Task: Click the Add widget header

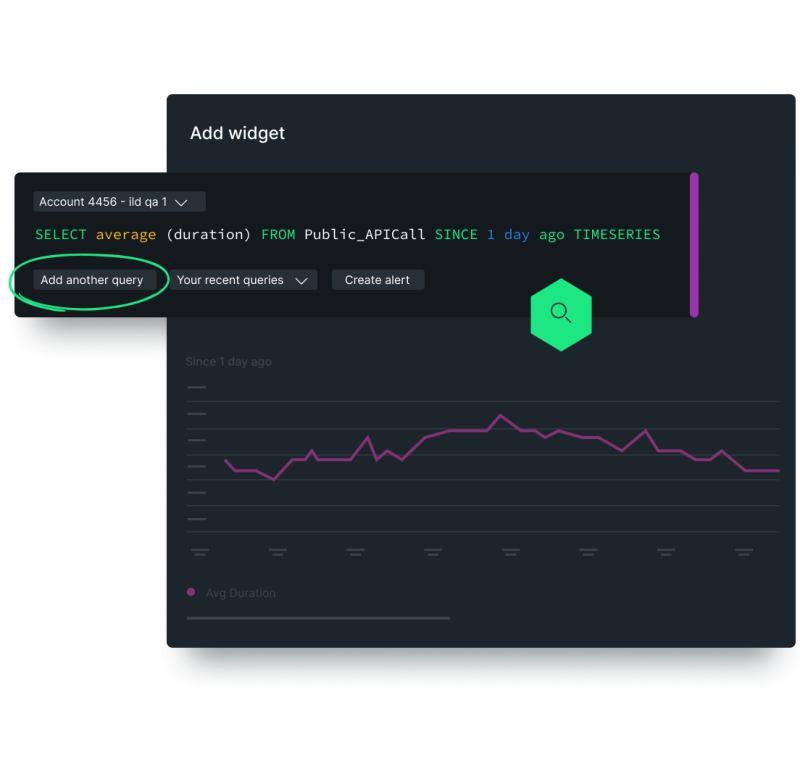Action: click(237, 132)
